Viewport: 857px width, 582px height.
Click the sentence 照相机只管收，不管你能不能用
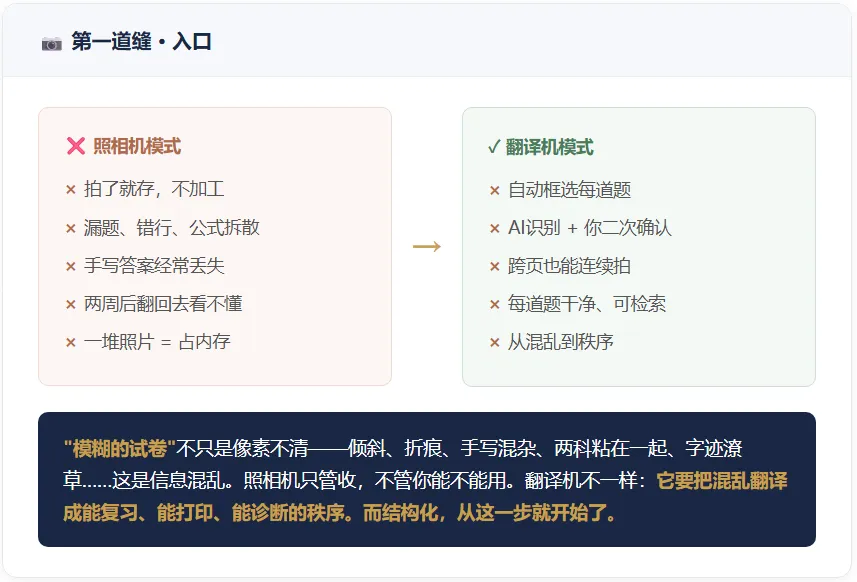point(378,481)
